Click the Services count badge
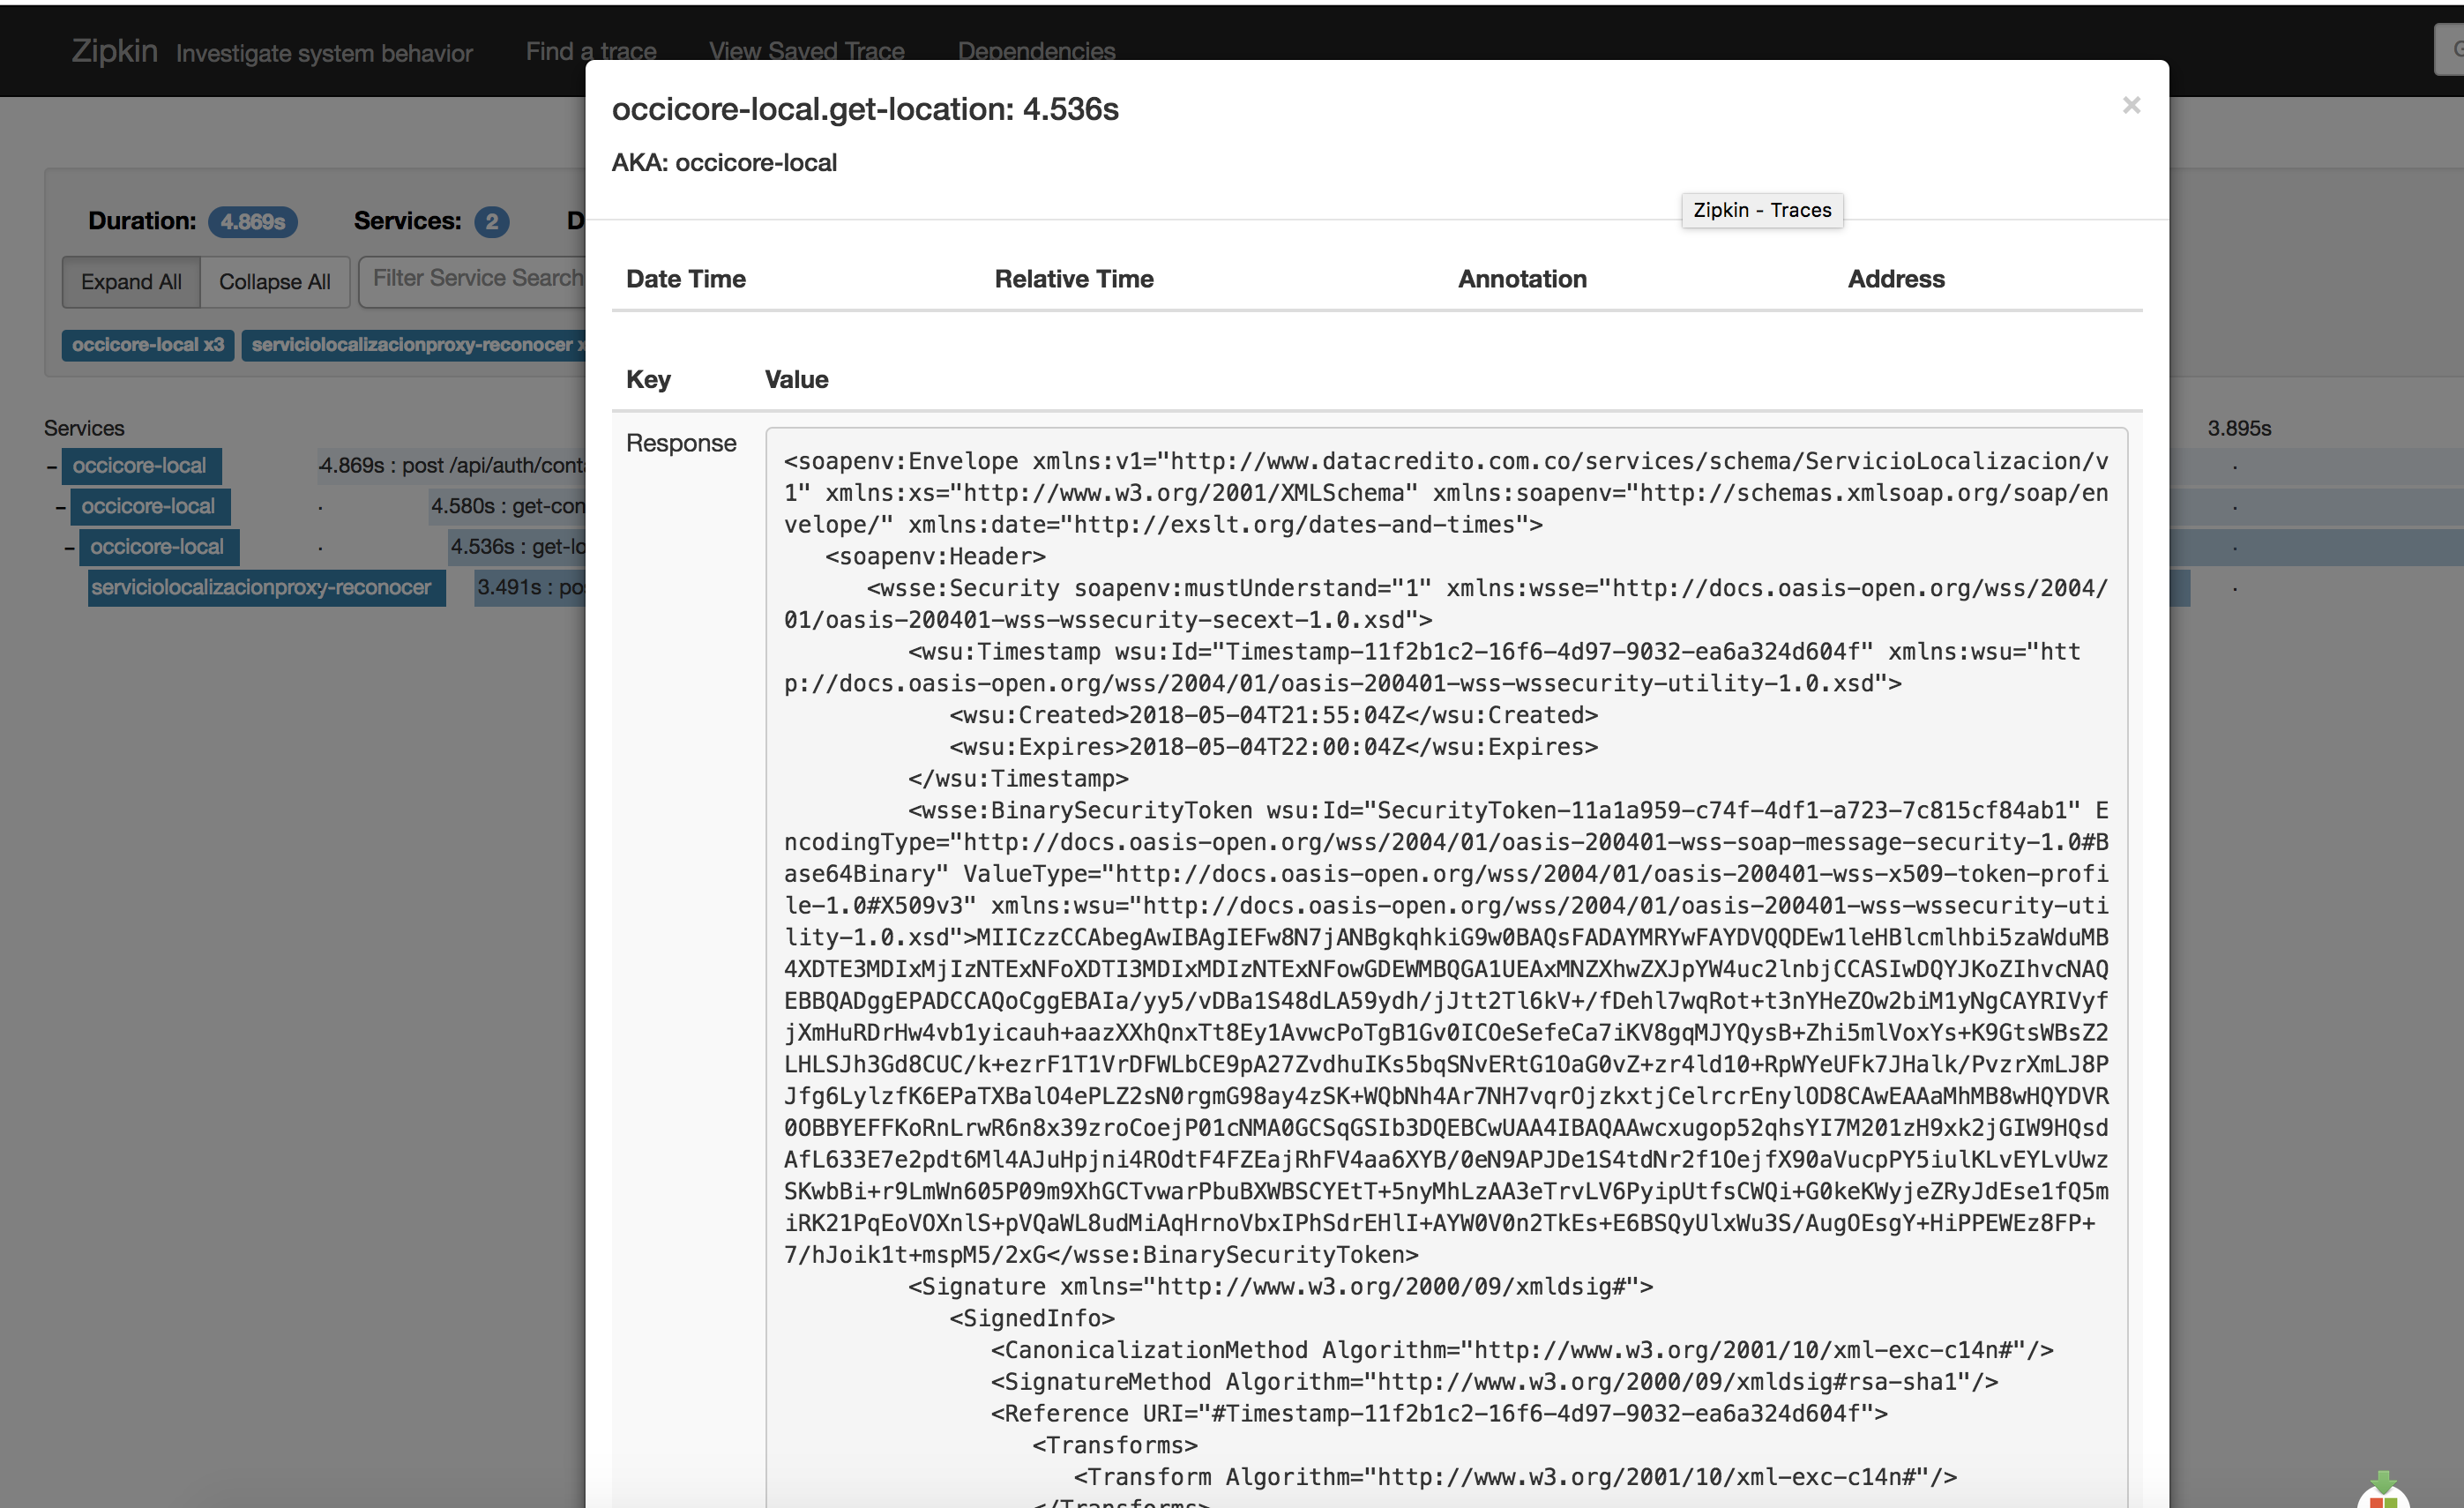This screenshot has width=2464, height=1508. click(x=491, y=222)
